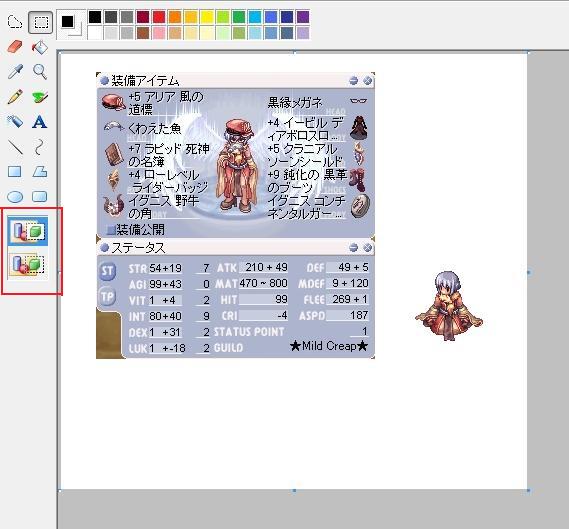Select the Brush tool
This screenshot has height=529, width=569.
click(40, 97)
